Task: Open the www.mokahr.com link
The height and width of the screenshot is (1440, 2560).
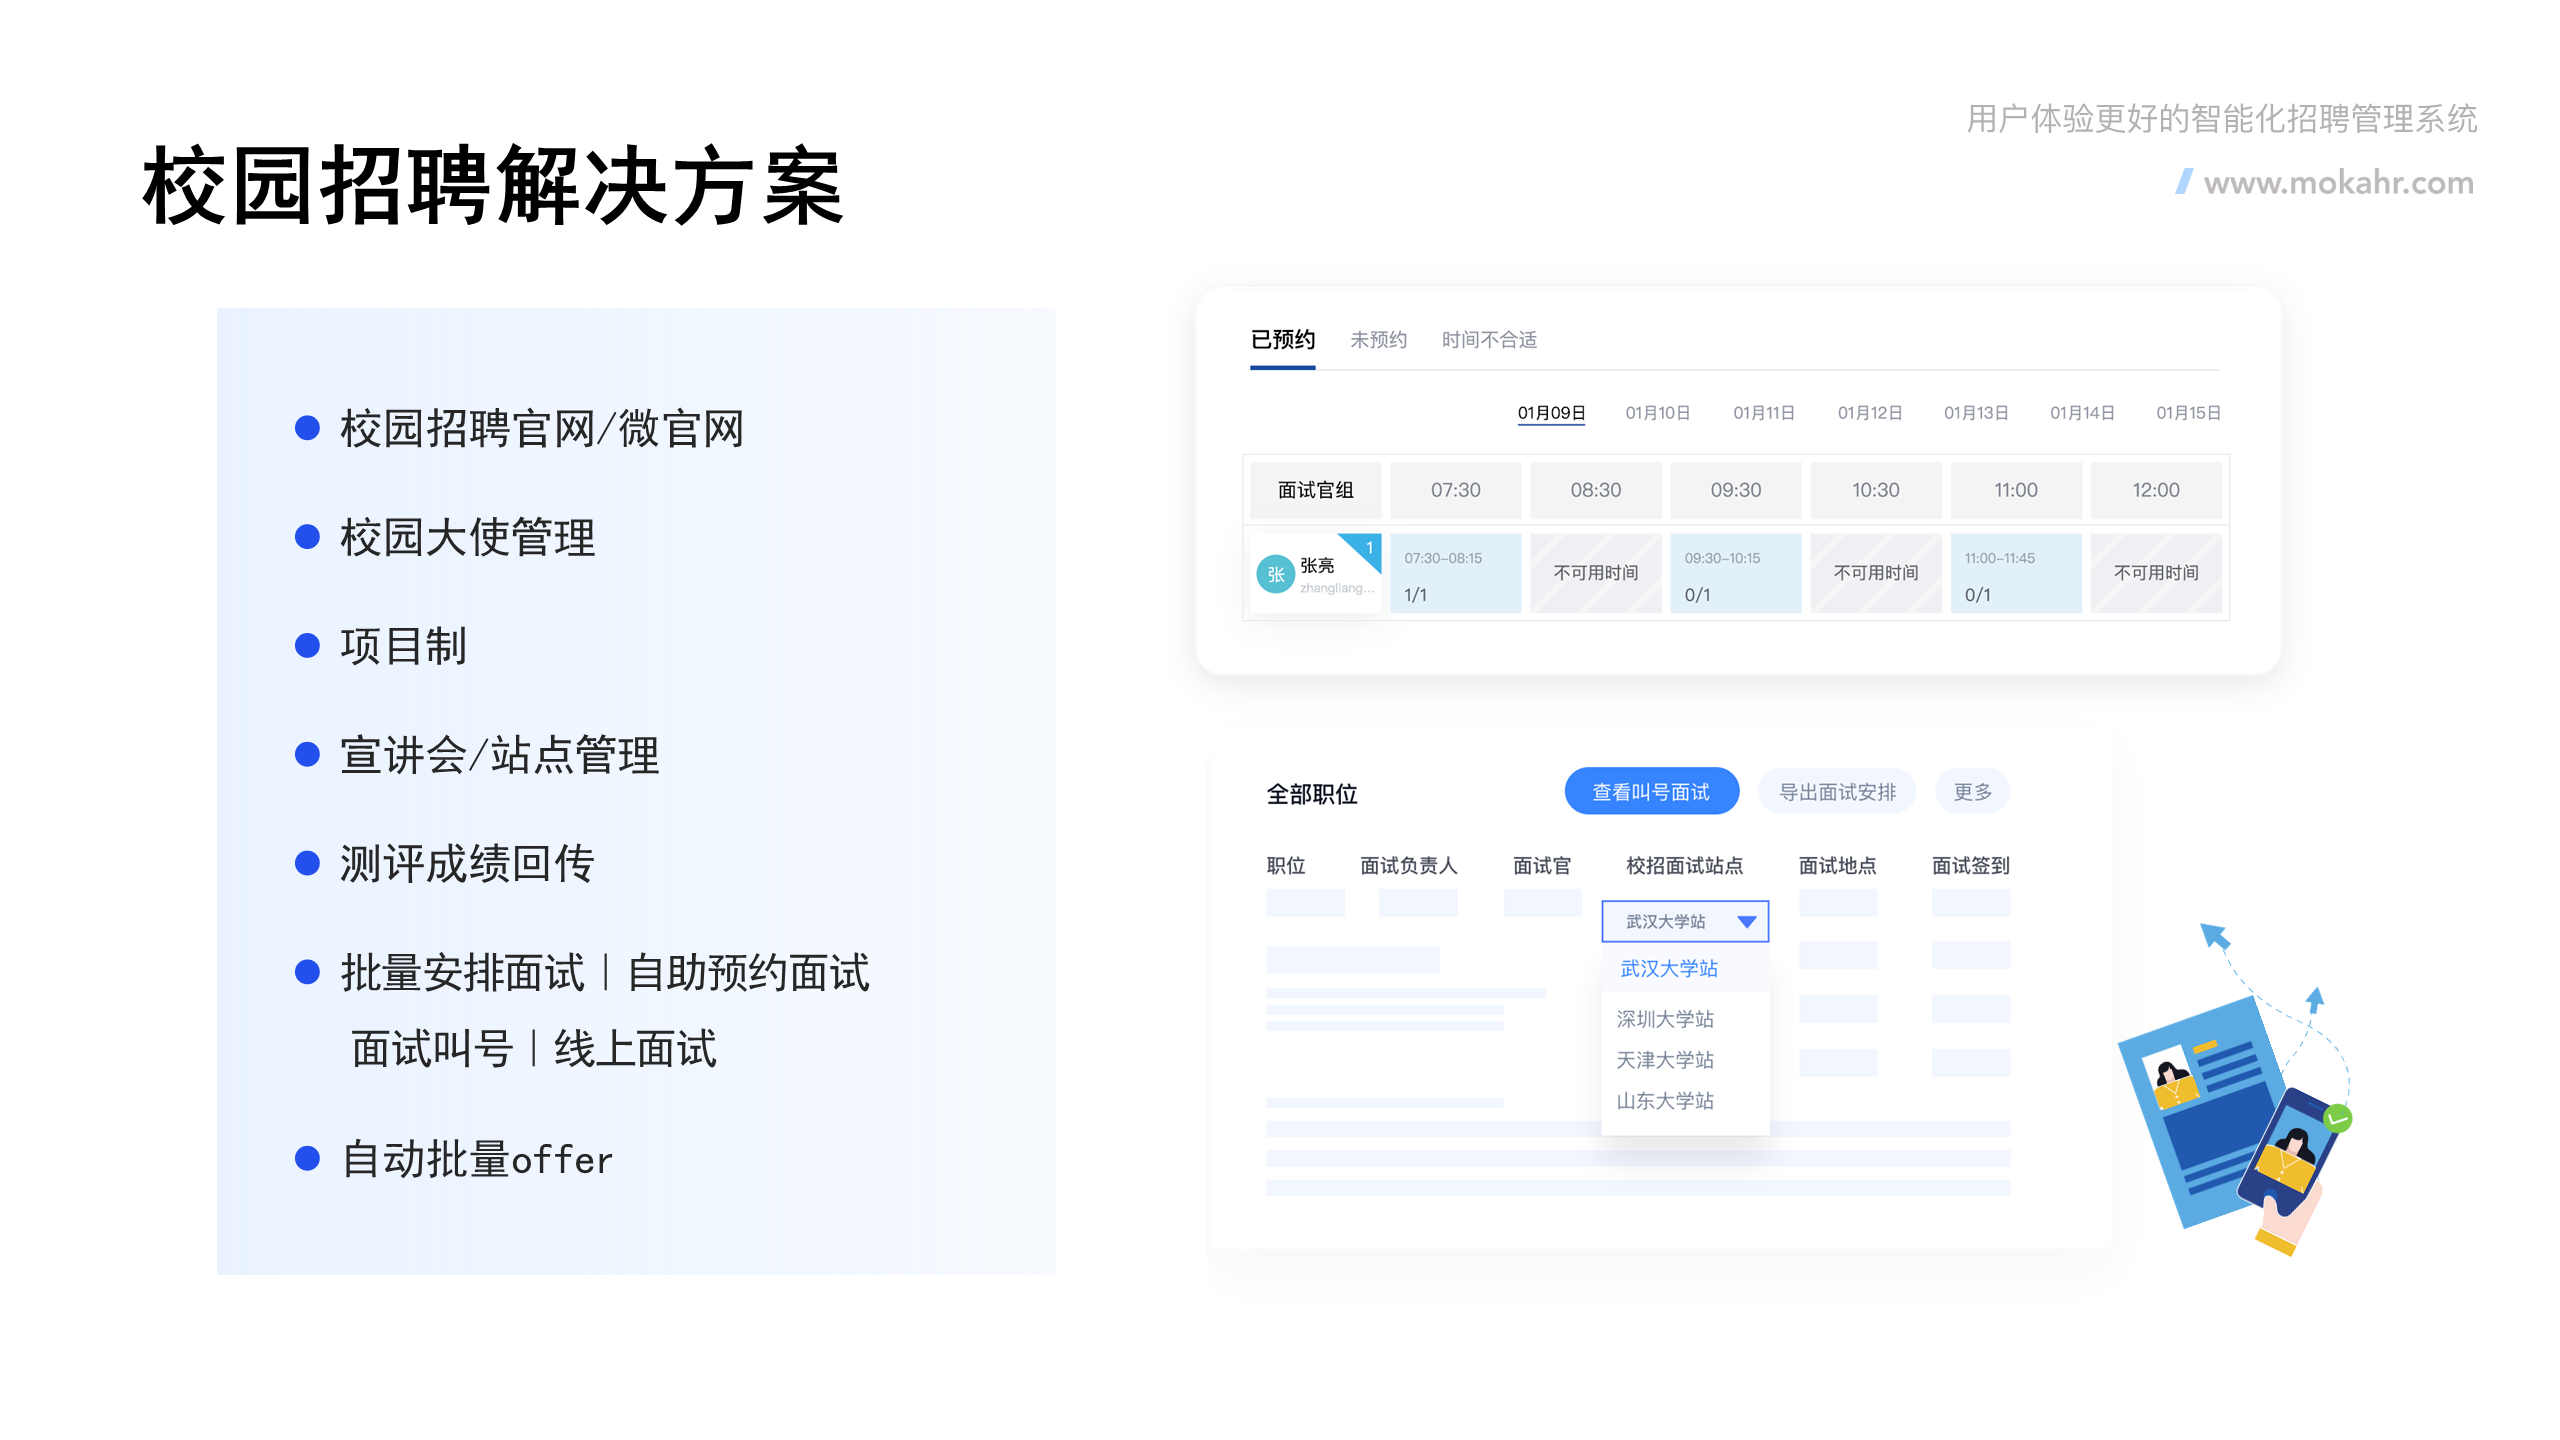Action: 2338,183
